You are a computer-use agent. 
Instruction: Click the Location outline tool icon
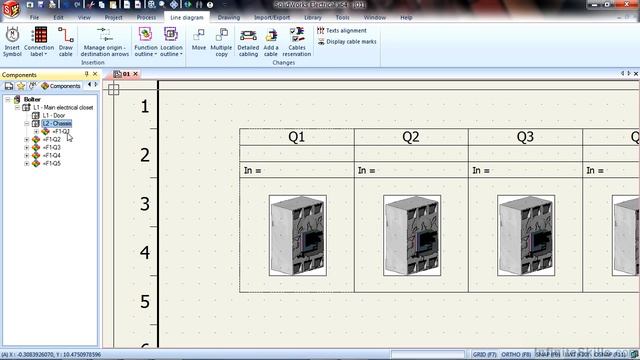click(171, 34)
